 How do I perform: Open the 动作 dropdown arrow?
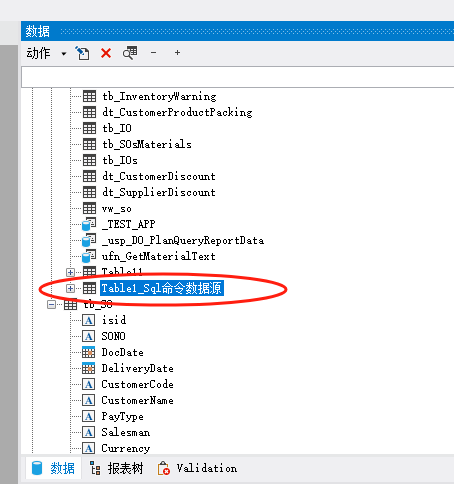64,54
